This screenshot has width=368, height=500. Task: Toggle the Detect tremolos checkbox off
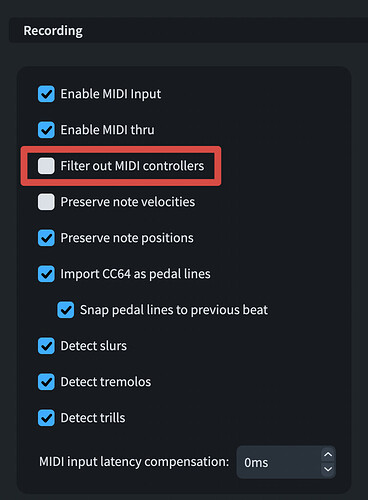tap(46, 382)
